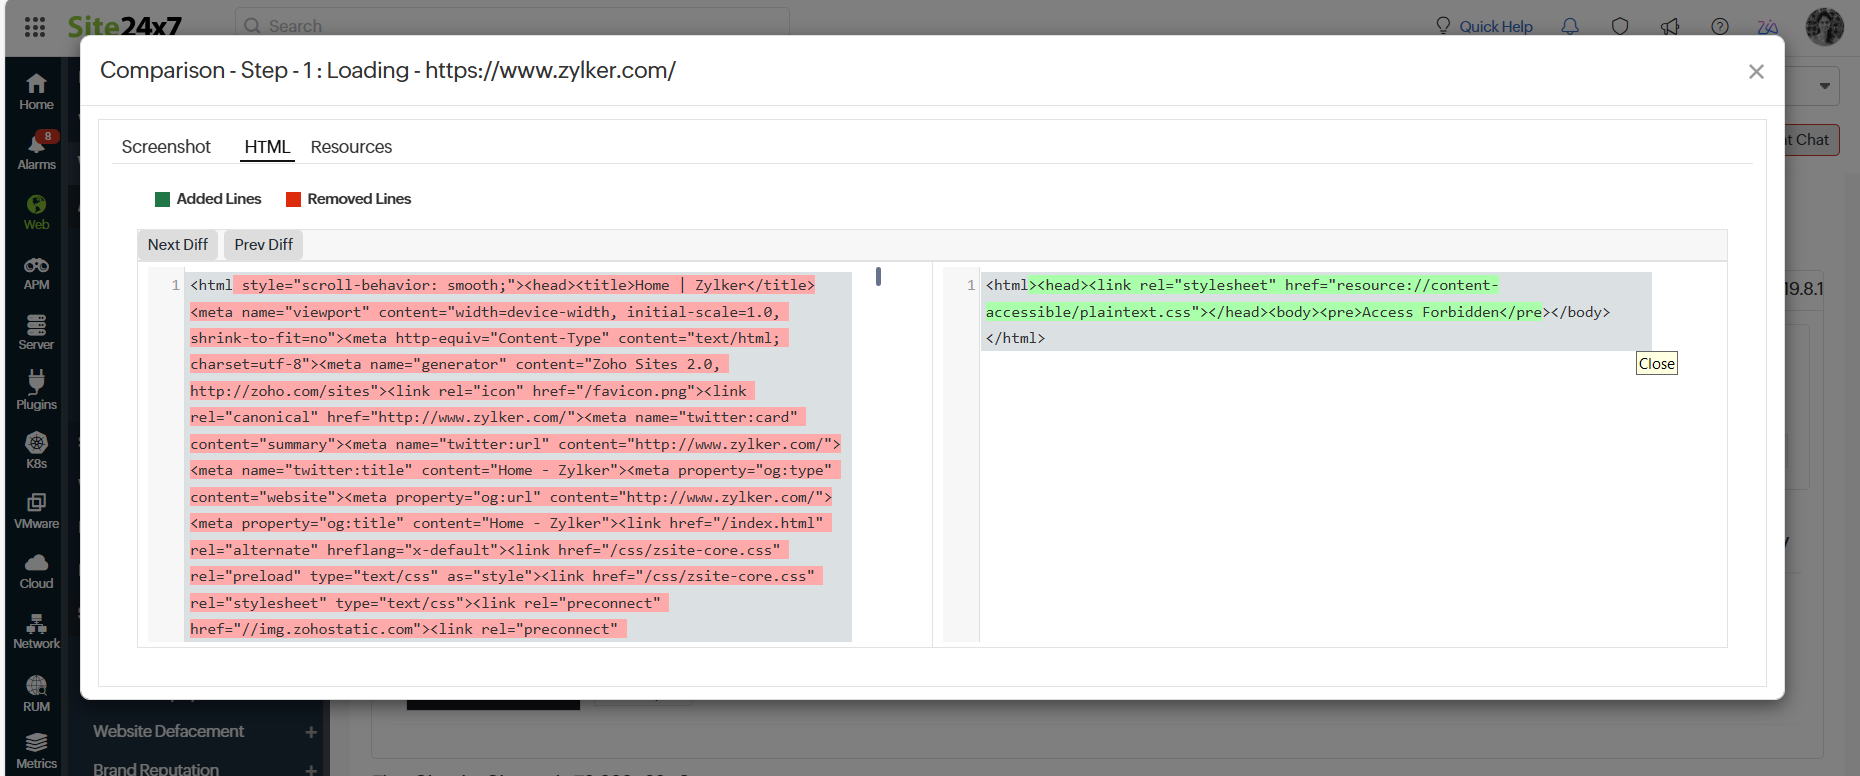
Task: Open the Cloud sidebar icon
Action: pyautogui.click(x=36, y=570)
